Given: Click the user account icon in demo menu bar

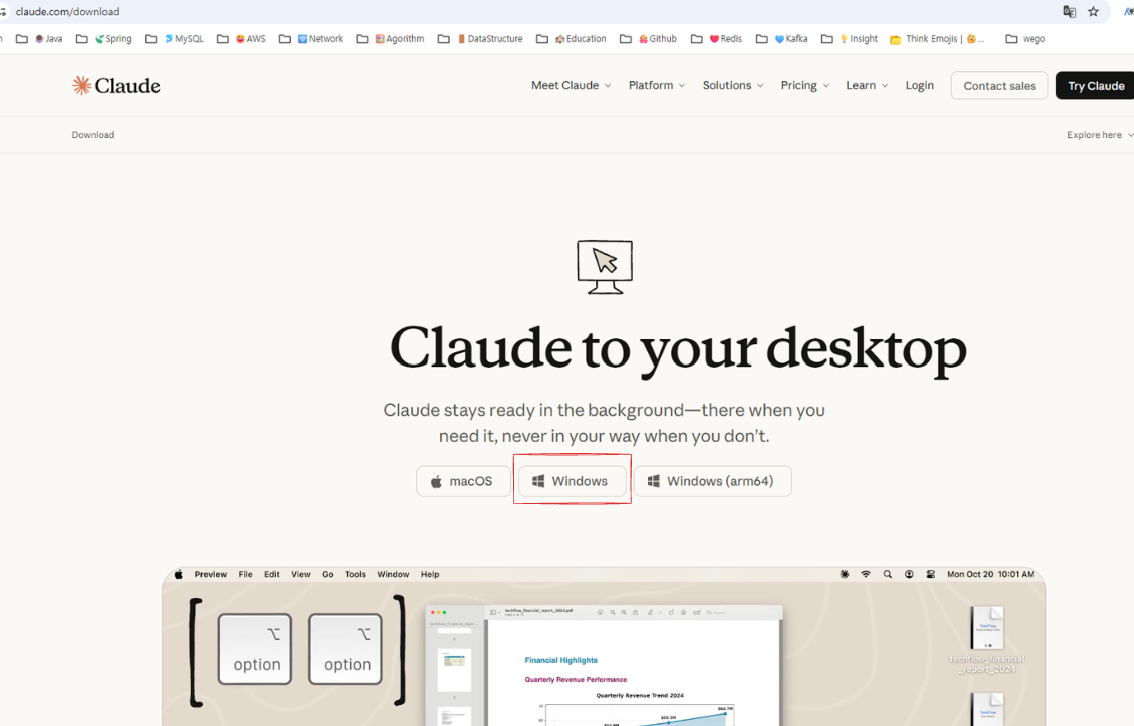Looking at the screenshot, I should pos(909,574).
